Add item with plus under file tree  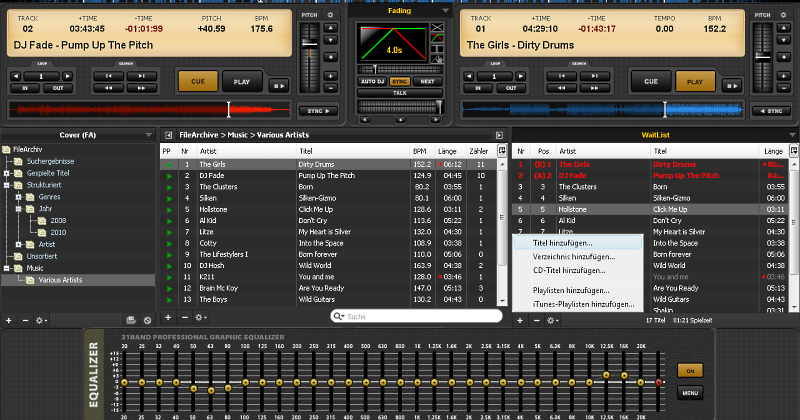tap(9, 320)
